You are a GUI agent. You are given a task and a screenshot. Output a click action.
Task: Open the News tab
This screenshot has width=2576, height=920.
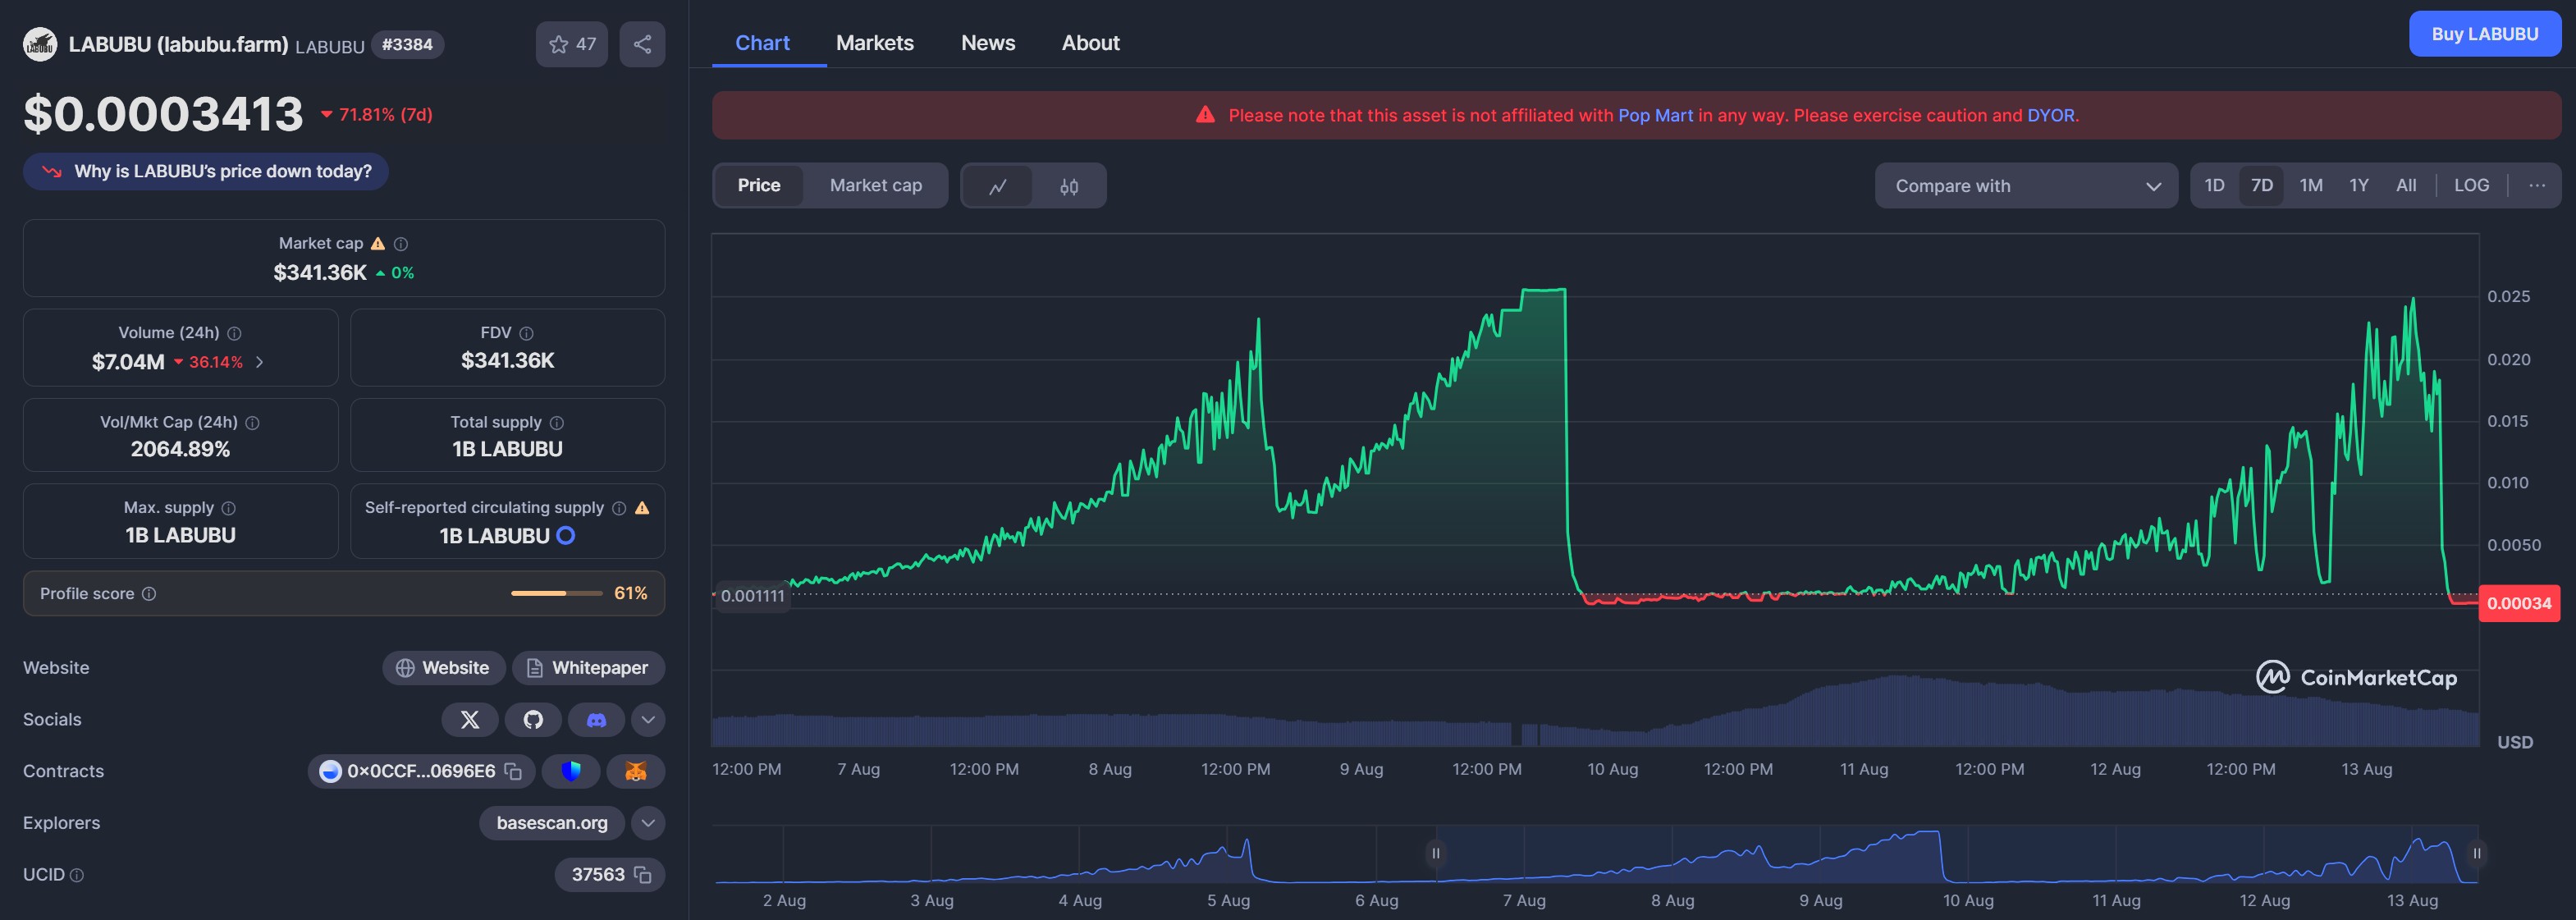[987, 43]
